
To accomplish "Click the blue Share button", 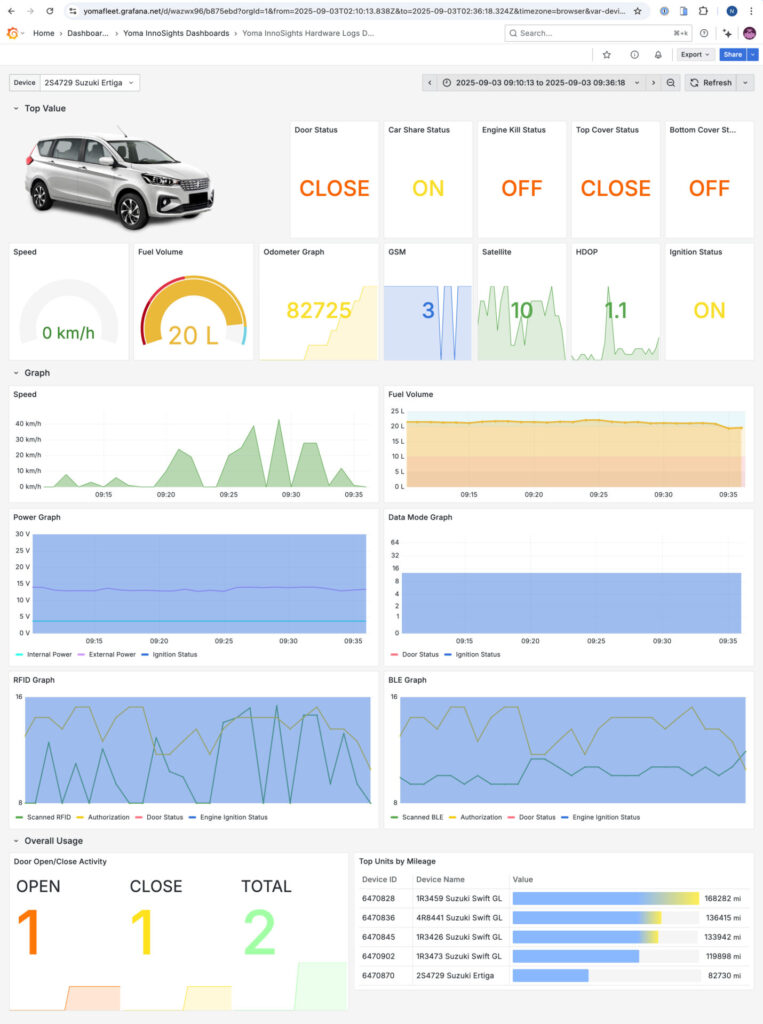I will click(733, 55).
